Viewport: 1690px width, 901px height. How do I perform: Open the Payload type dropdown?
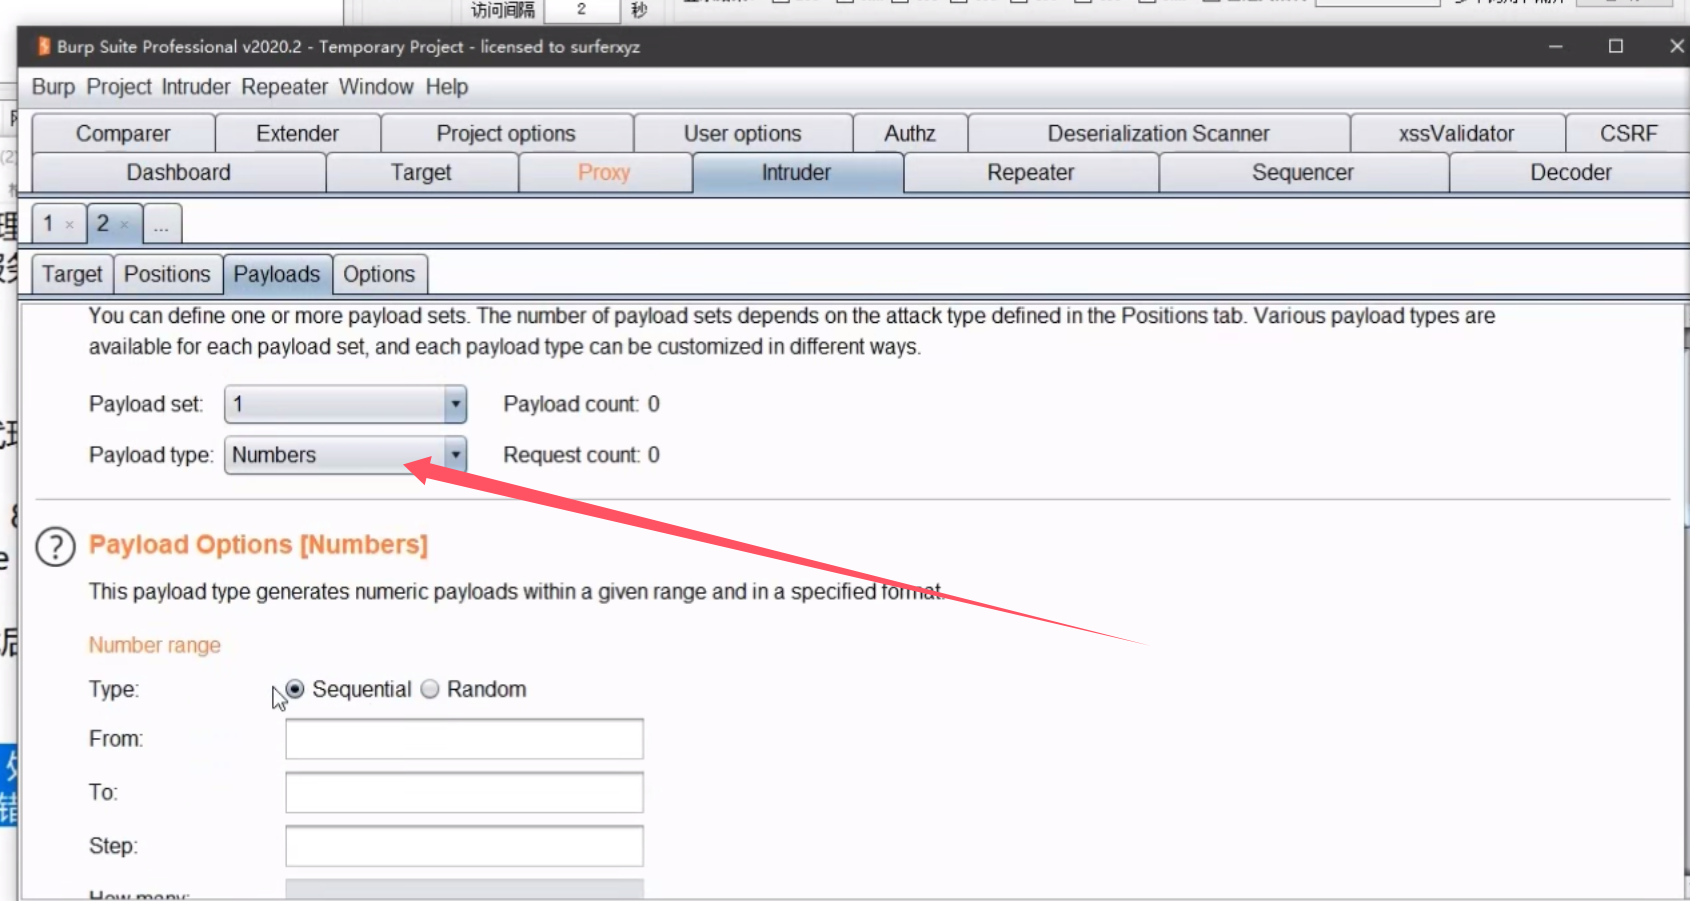pyautogui.click(x=345, y=455)
